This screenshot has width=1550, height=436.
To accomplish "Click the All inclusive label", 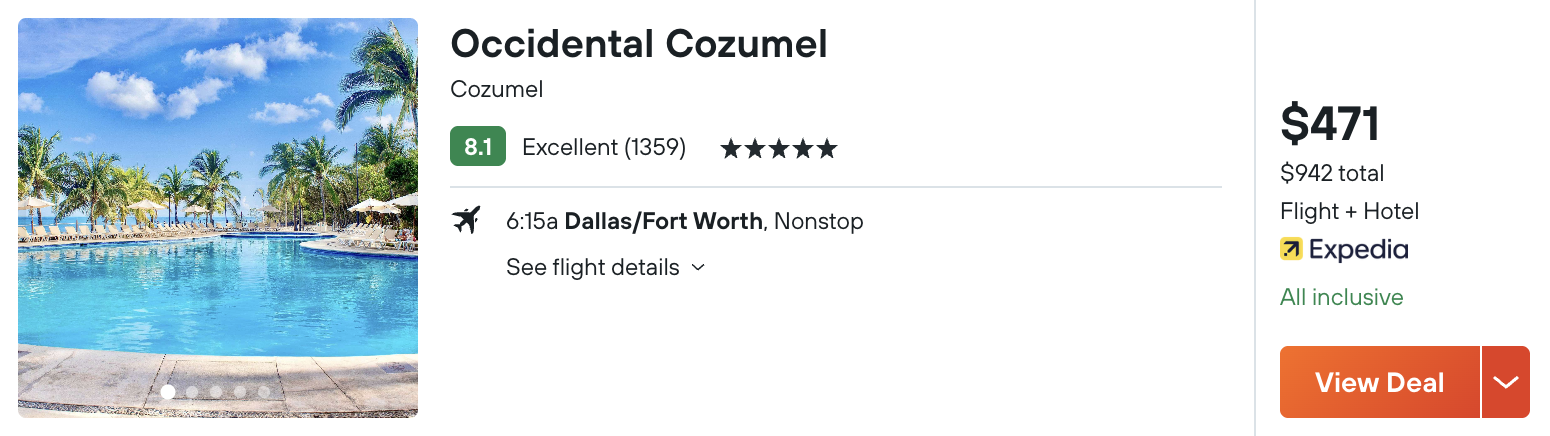I will [x=1341, y=297].
